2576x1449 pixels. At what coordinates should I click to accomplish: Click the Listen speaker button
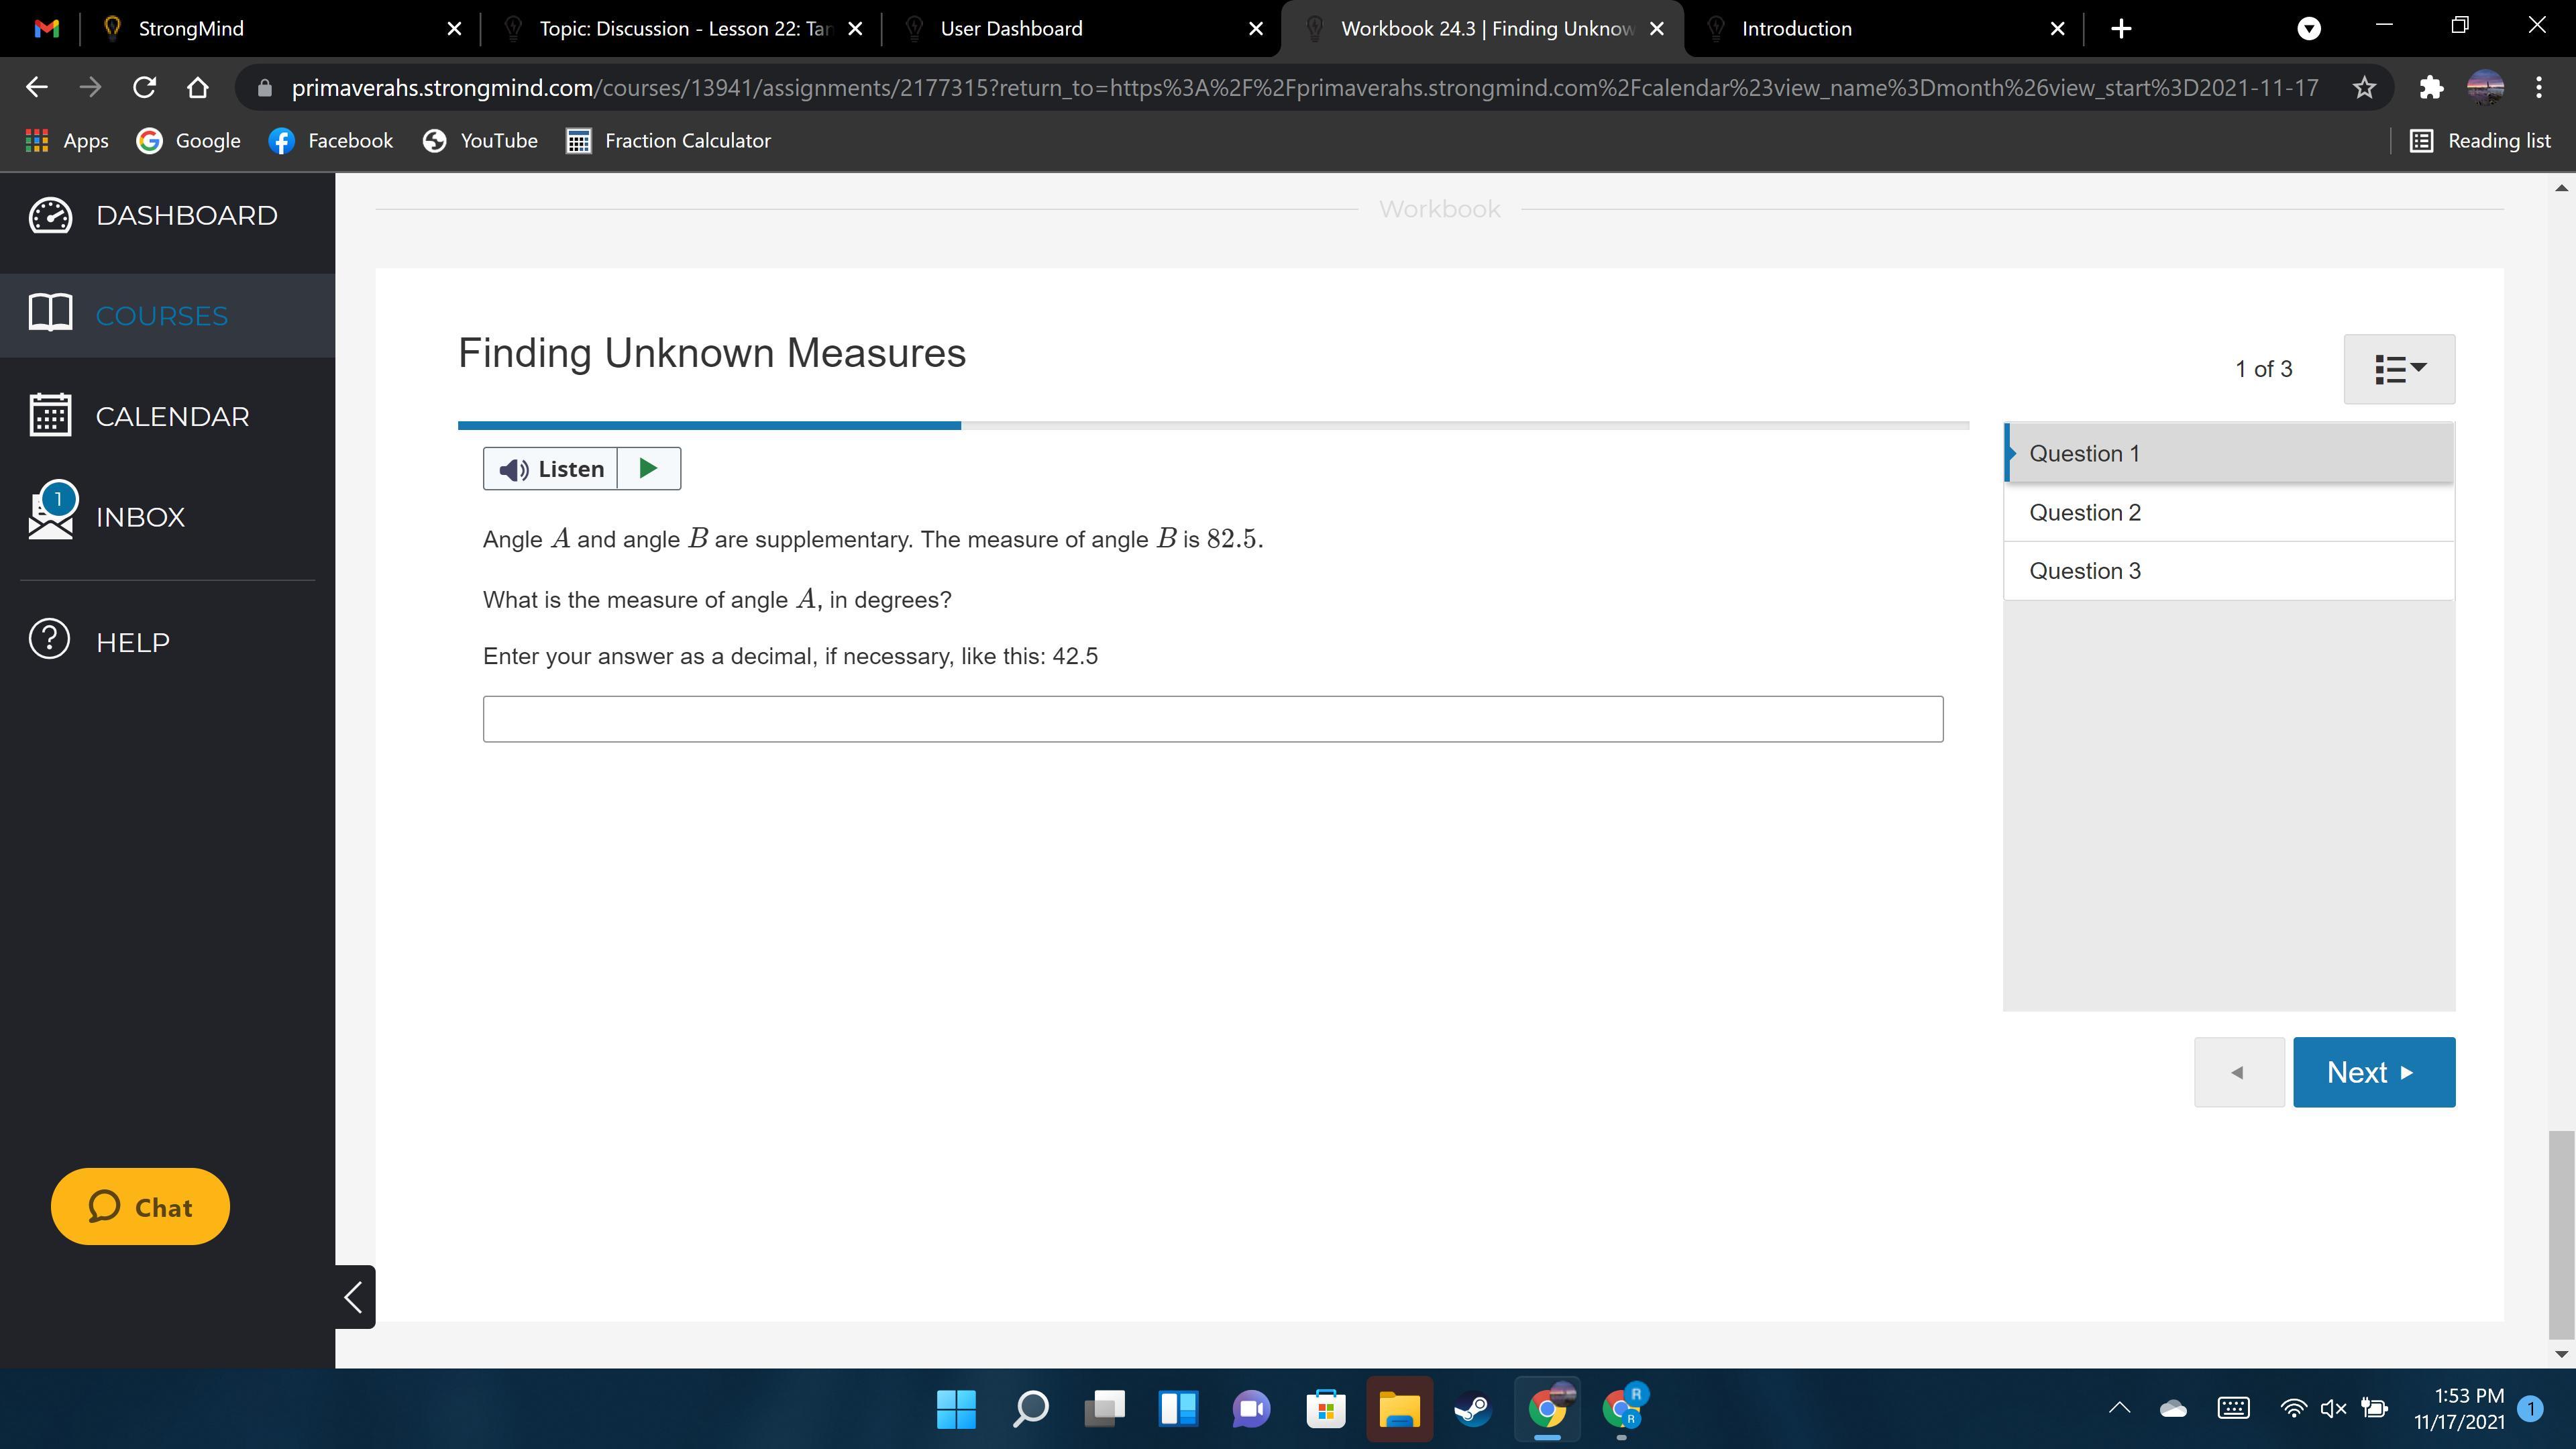click(551, 468)
